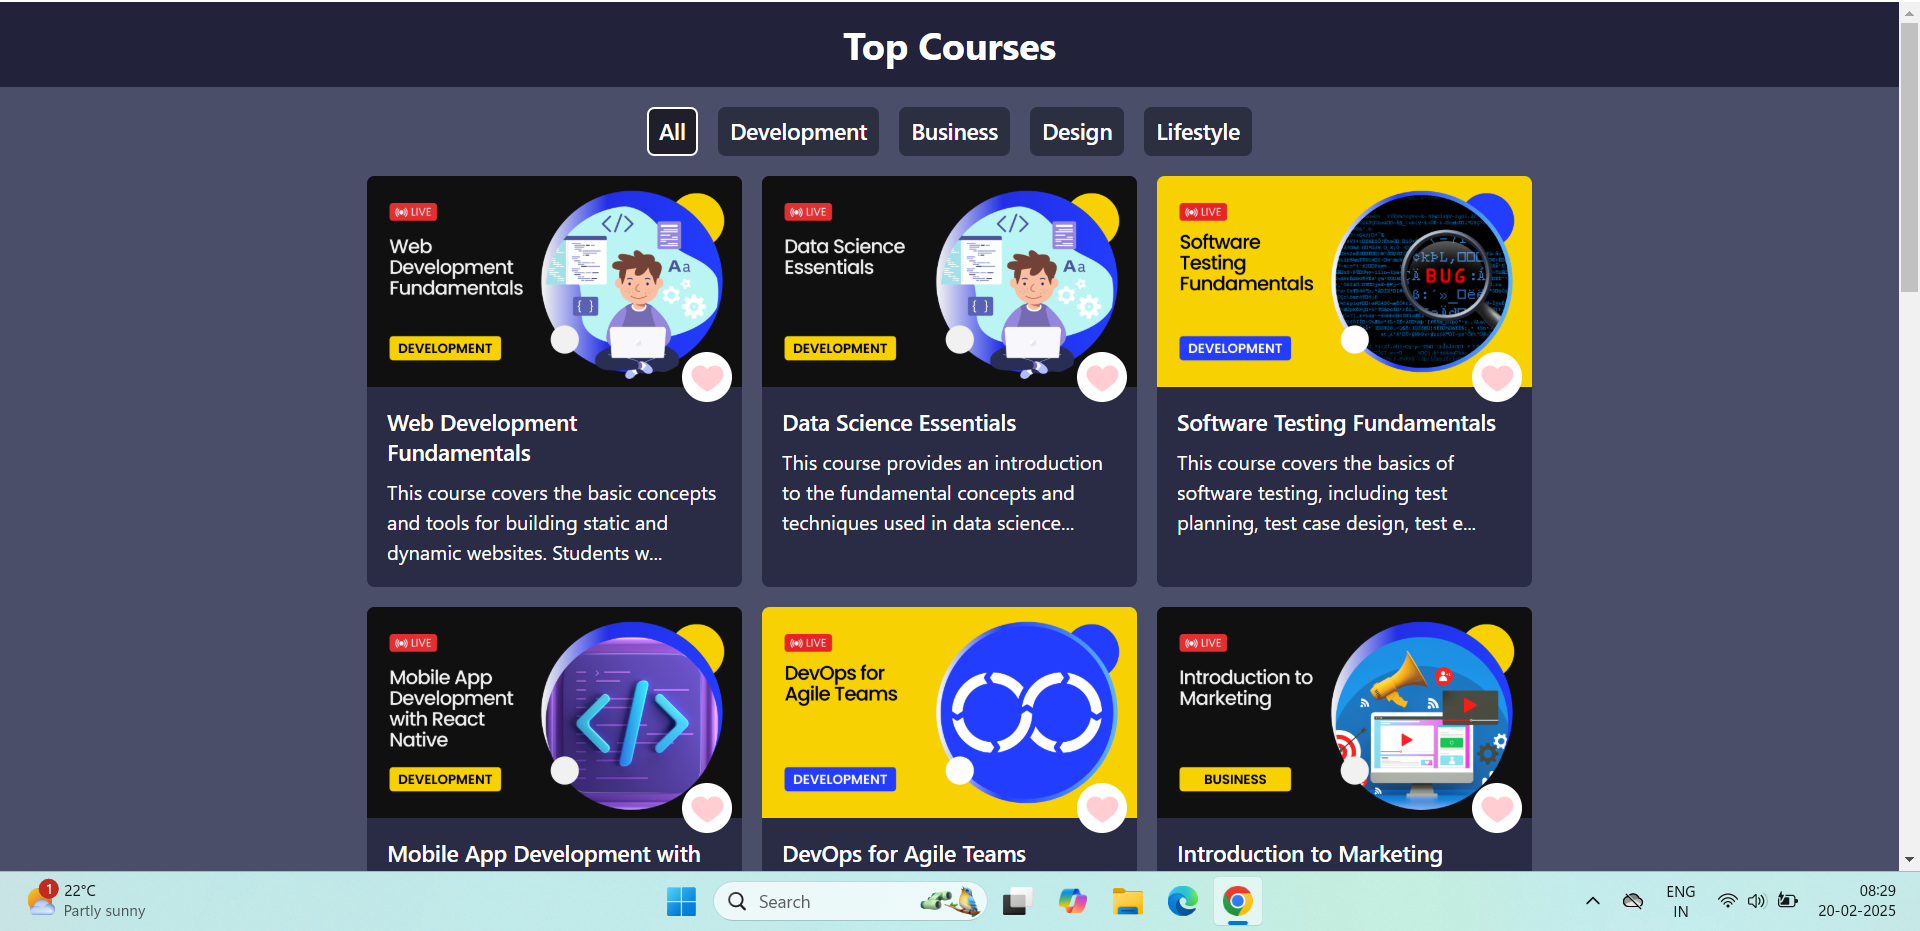
Task: Click ENG IN language indicator
Action: pos(1680,901)
